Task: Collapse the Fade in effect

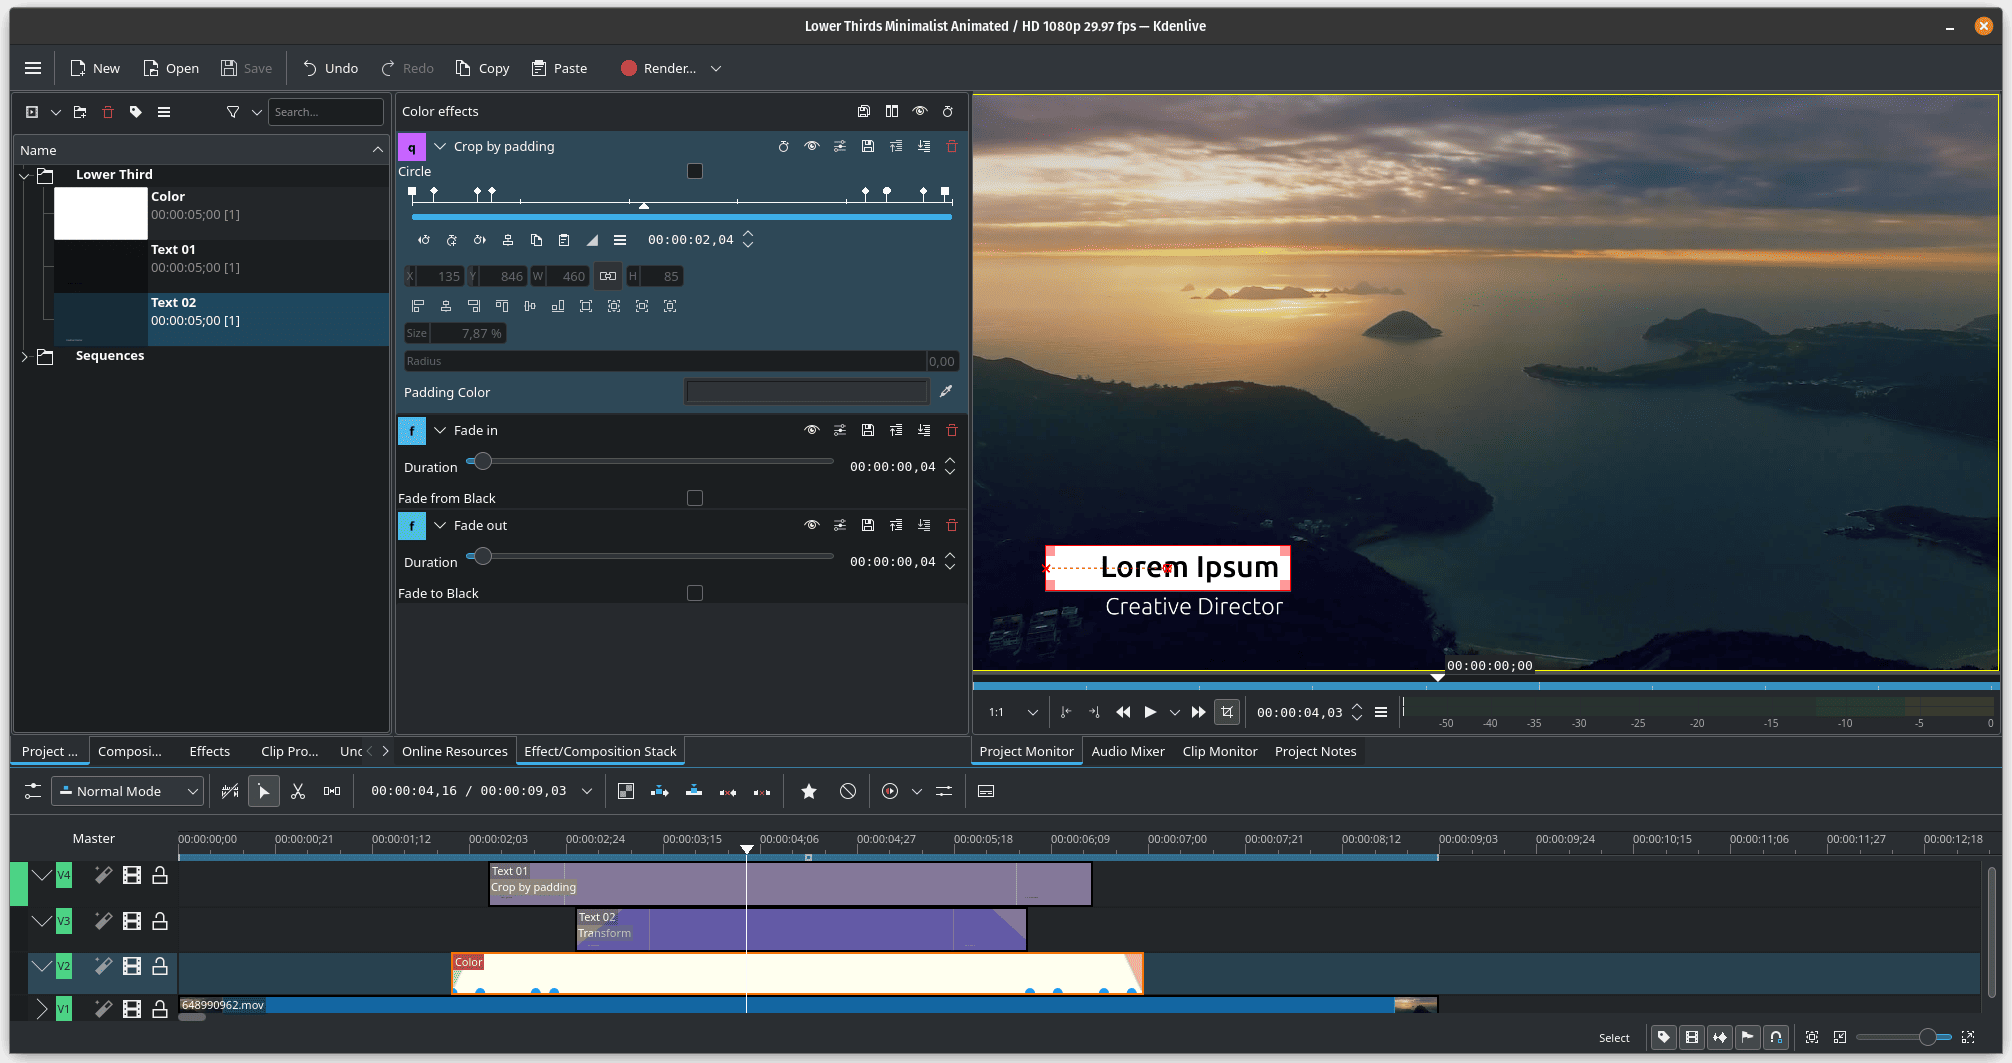Action: (440, 430)
